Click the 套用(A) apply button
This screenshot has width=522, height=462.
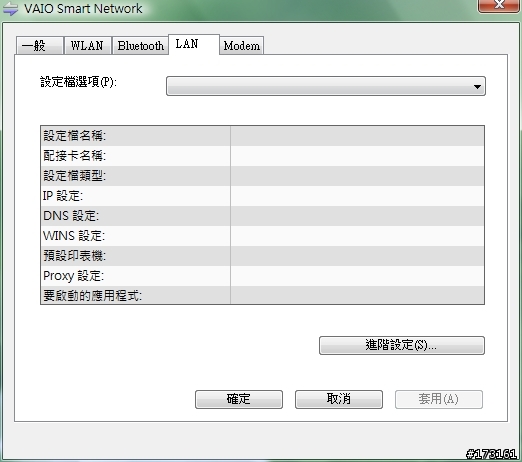click(439, 399)
